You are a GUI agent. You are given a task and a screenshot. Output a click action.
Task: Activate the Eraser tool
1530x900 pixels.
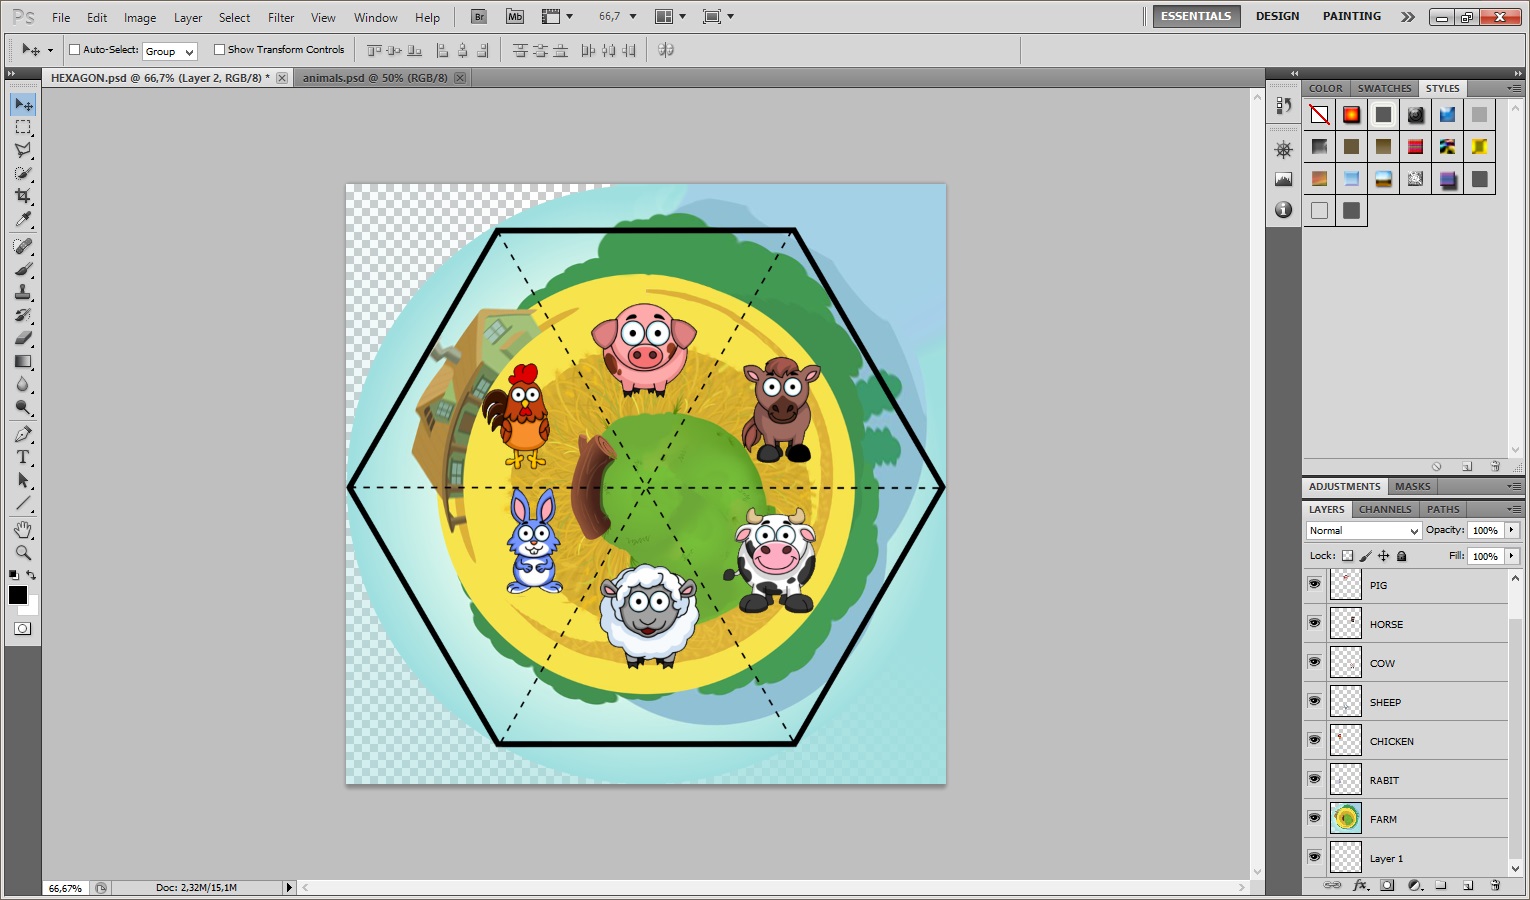click(x=23, y=338)
